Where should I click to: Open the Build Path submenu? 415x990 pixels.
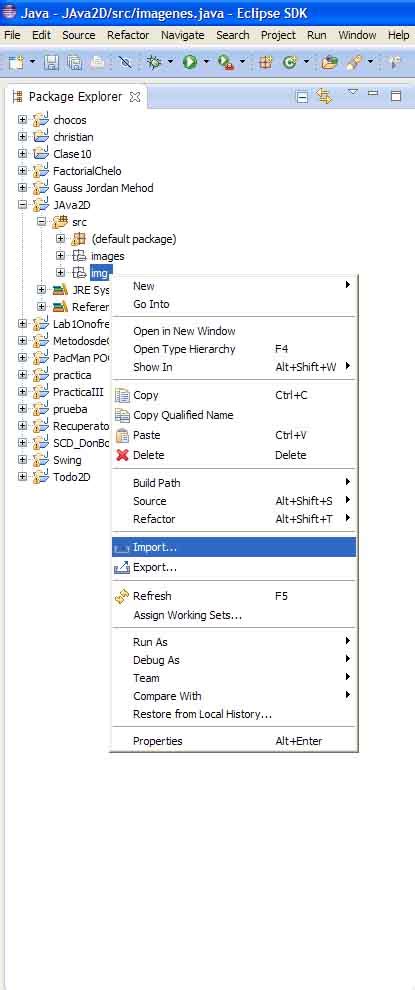(x=234, y=483)
